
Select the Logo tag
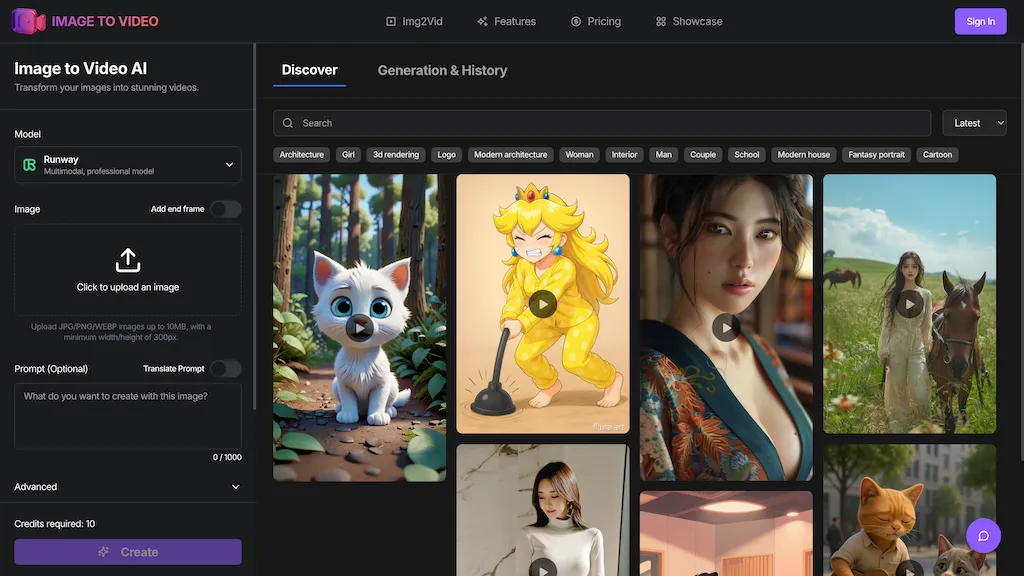pyautogui.click(x=447, y=155)
